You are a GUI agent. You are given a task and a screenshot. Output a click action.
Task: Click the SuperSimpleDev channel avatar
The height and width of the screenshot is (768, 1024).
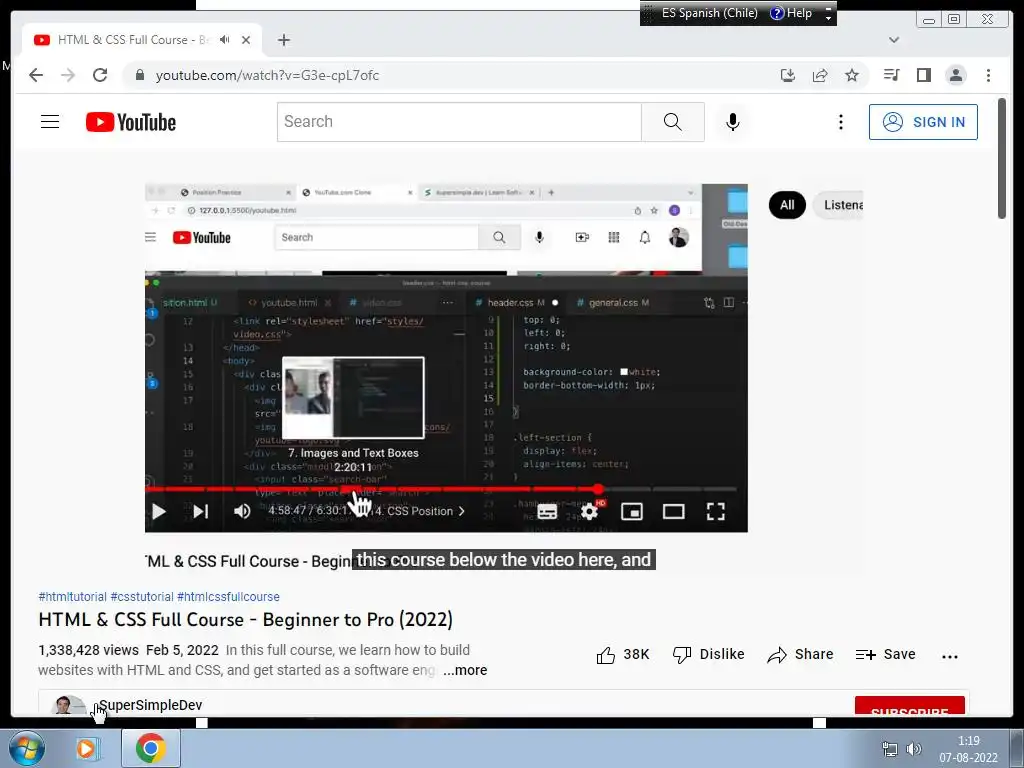[67, 705]
